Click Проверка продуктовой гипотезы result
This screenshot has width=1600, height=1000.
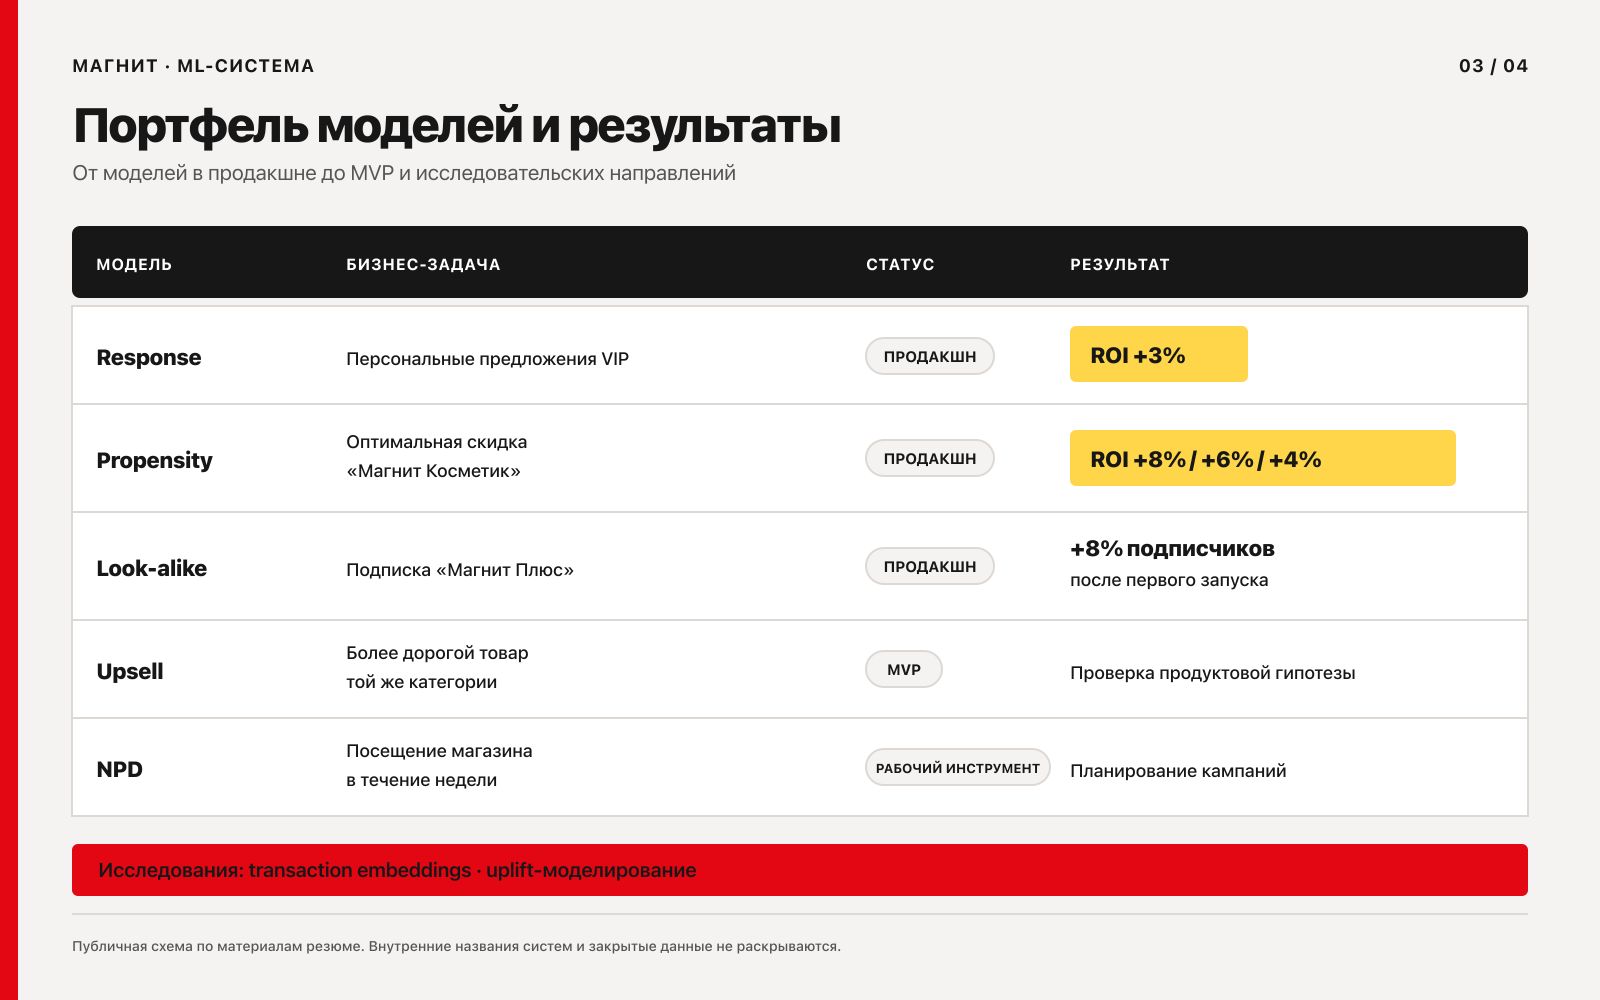point(1213,673)
